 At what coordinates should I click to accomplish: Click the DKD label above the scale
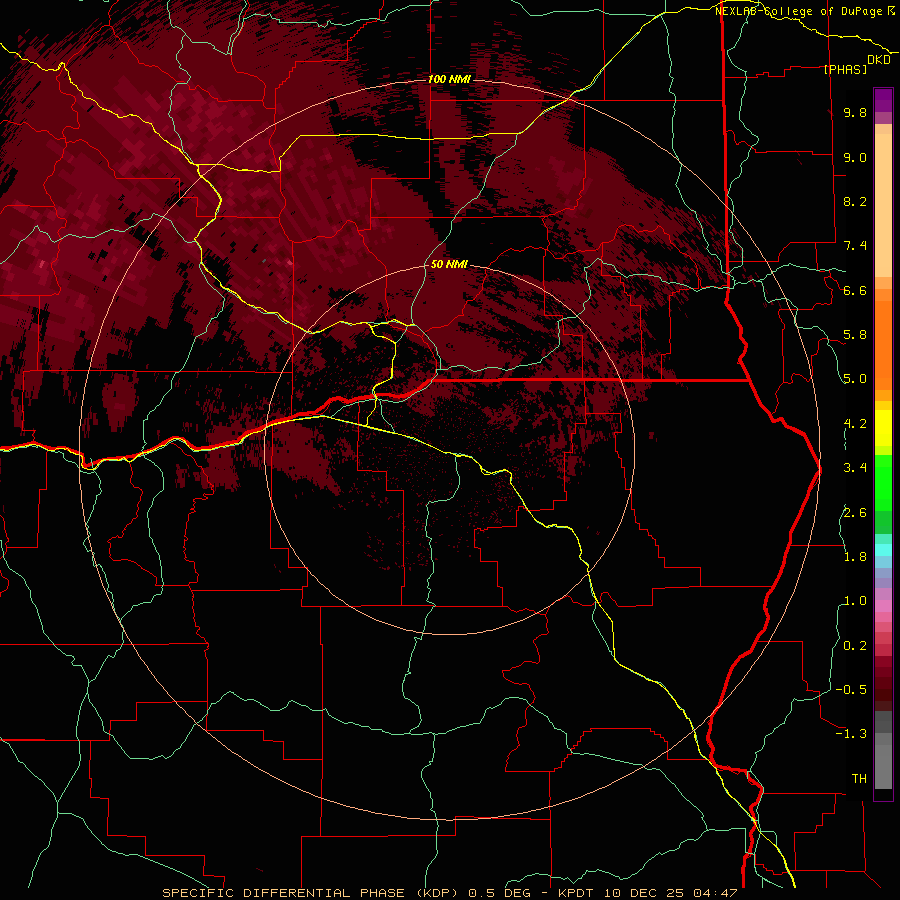878,60
